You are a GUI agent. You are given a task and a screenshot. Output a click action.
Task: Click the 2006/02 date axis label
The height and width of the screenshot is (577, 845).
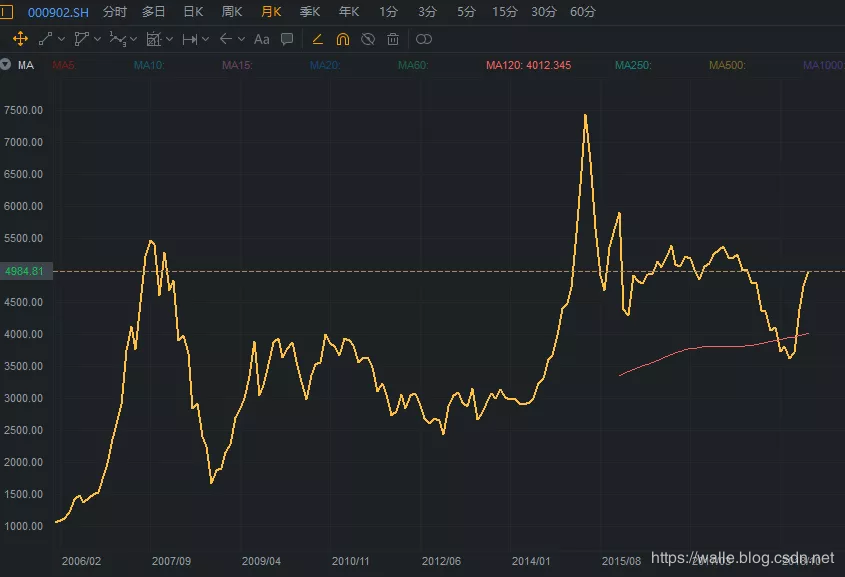click(81, 561)
